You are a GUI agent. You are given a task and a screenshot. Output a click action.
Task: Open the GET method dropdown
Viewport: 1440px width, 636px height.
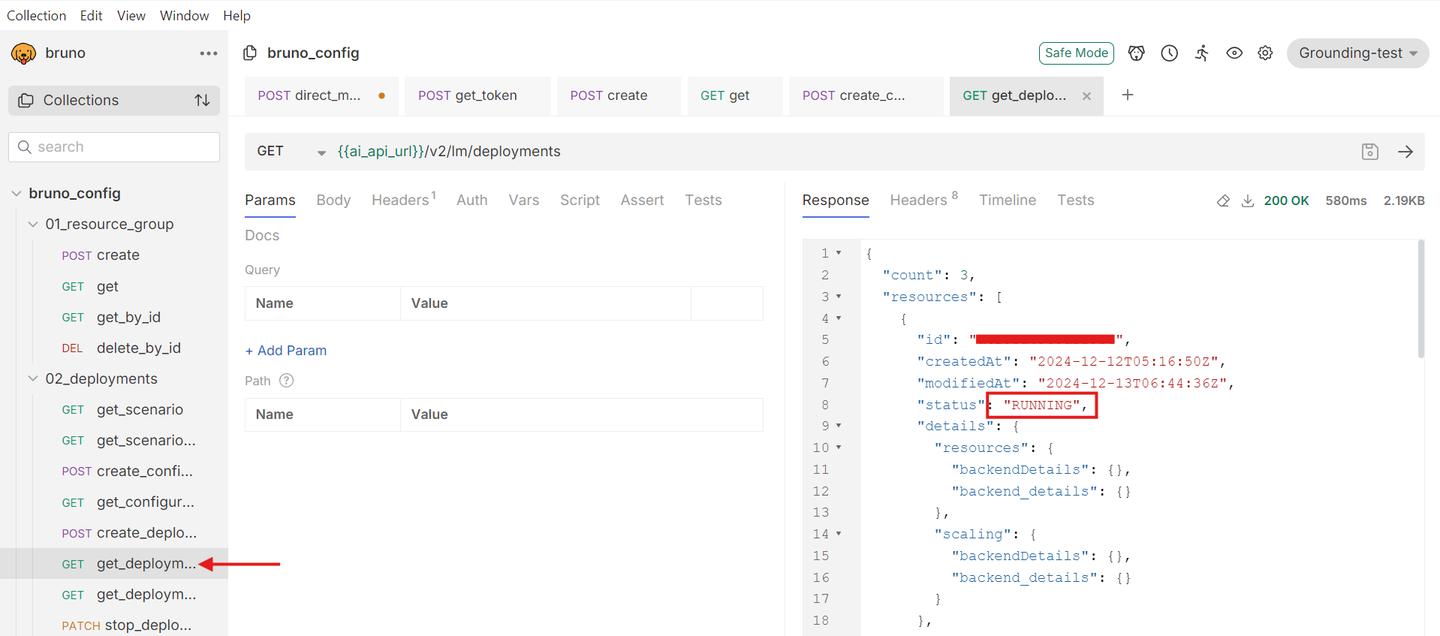coord(291,152)
